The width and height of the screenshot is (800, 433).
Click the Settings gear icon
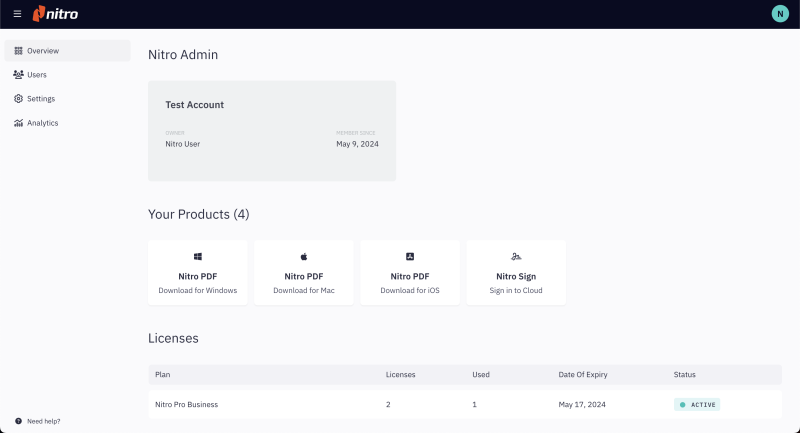tap(18, 98)
